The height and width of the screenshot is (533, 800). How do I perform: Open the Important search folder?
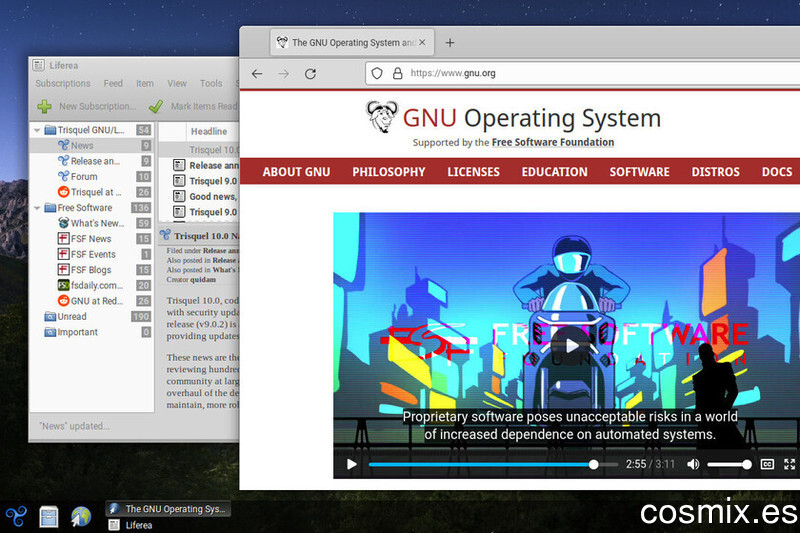[x=91, y=332]
